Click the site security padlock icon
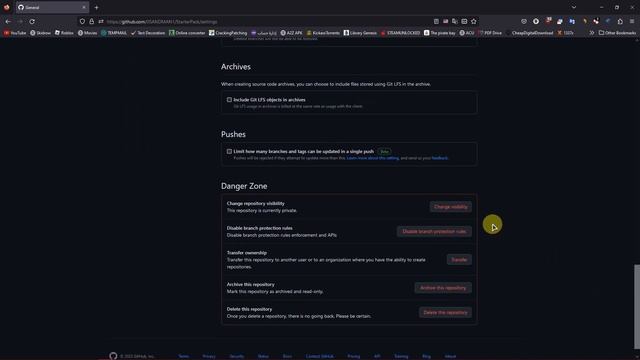The height and width of the screenshot is (360, 640). pos(92,21)
